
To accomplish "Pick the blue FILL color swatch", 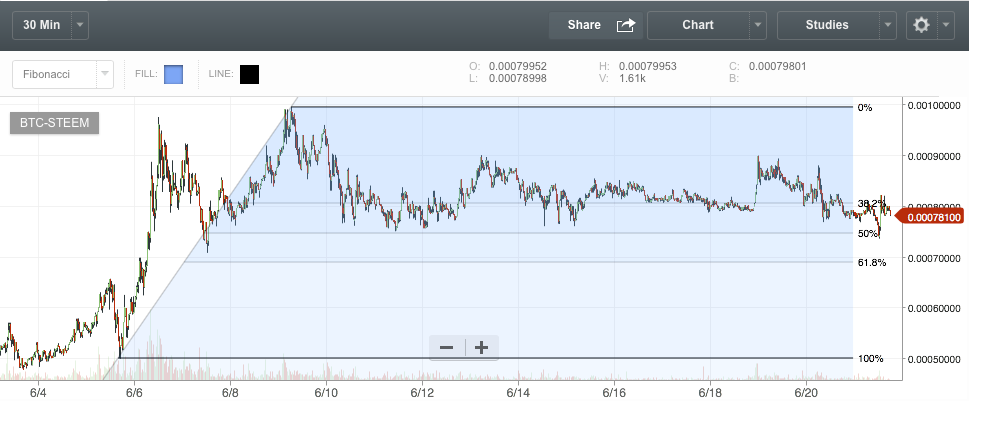I will 173,74.
